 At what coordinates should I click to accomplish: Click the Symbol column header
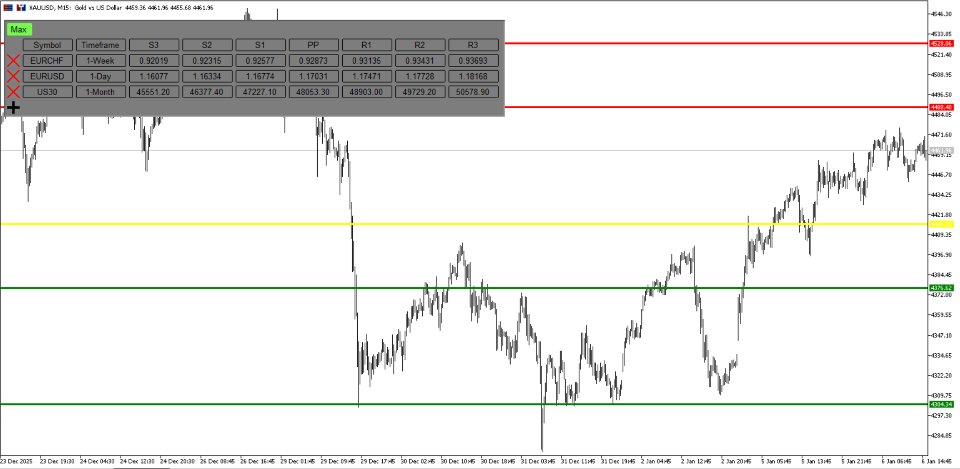pyautogui.click(x=48, y=45)
